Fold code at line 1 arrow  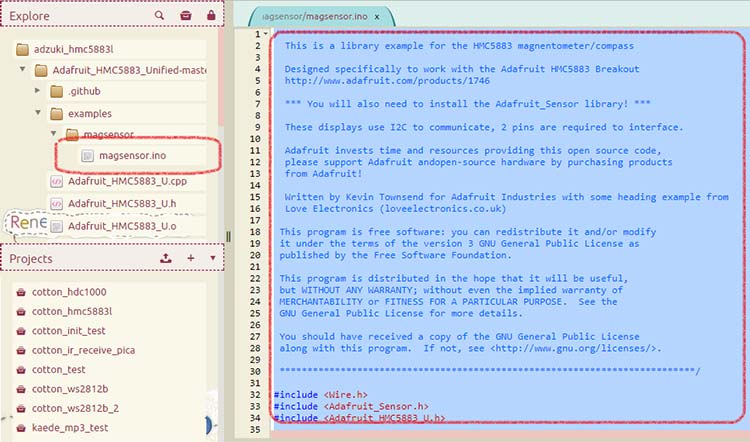tap(265, 33)
